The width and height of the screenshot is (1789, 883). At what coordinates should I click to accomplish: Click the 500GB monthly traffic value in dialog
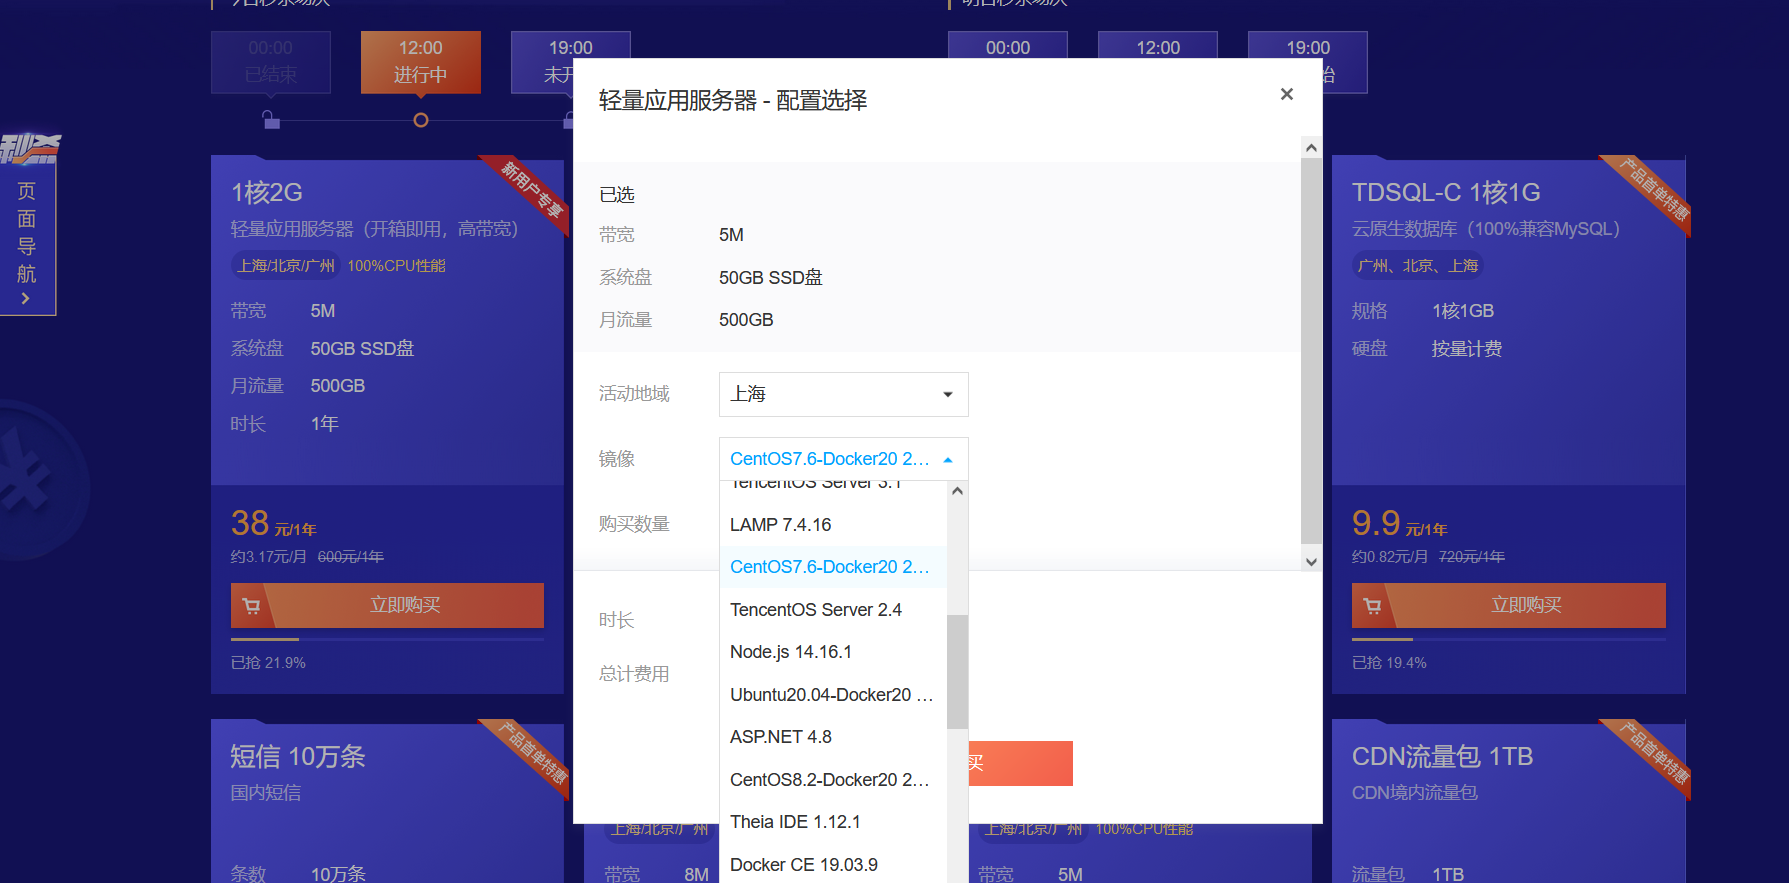point(746,320)
